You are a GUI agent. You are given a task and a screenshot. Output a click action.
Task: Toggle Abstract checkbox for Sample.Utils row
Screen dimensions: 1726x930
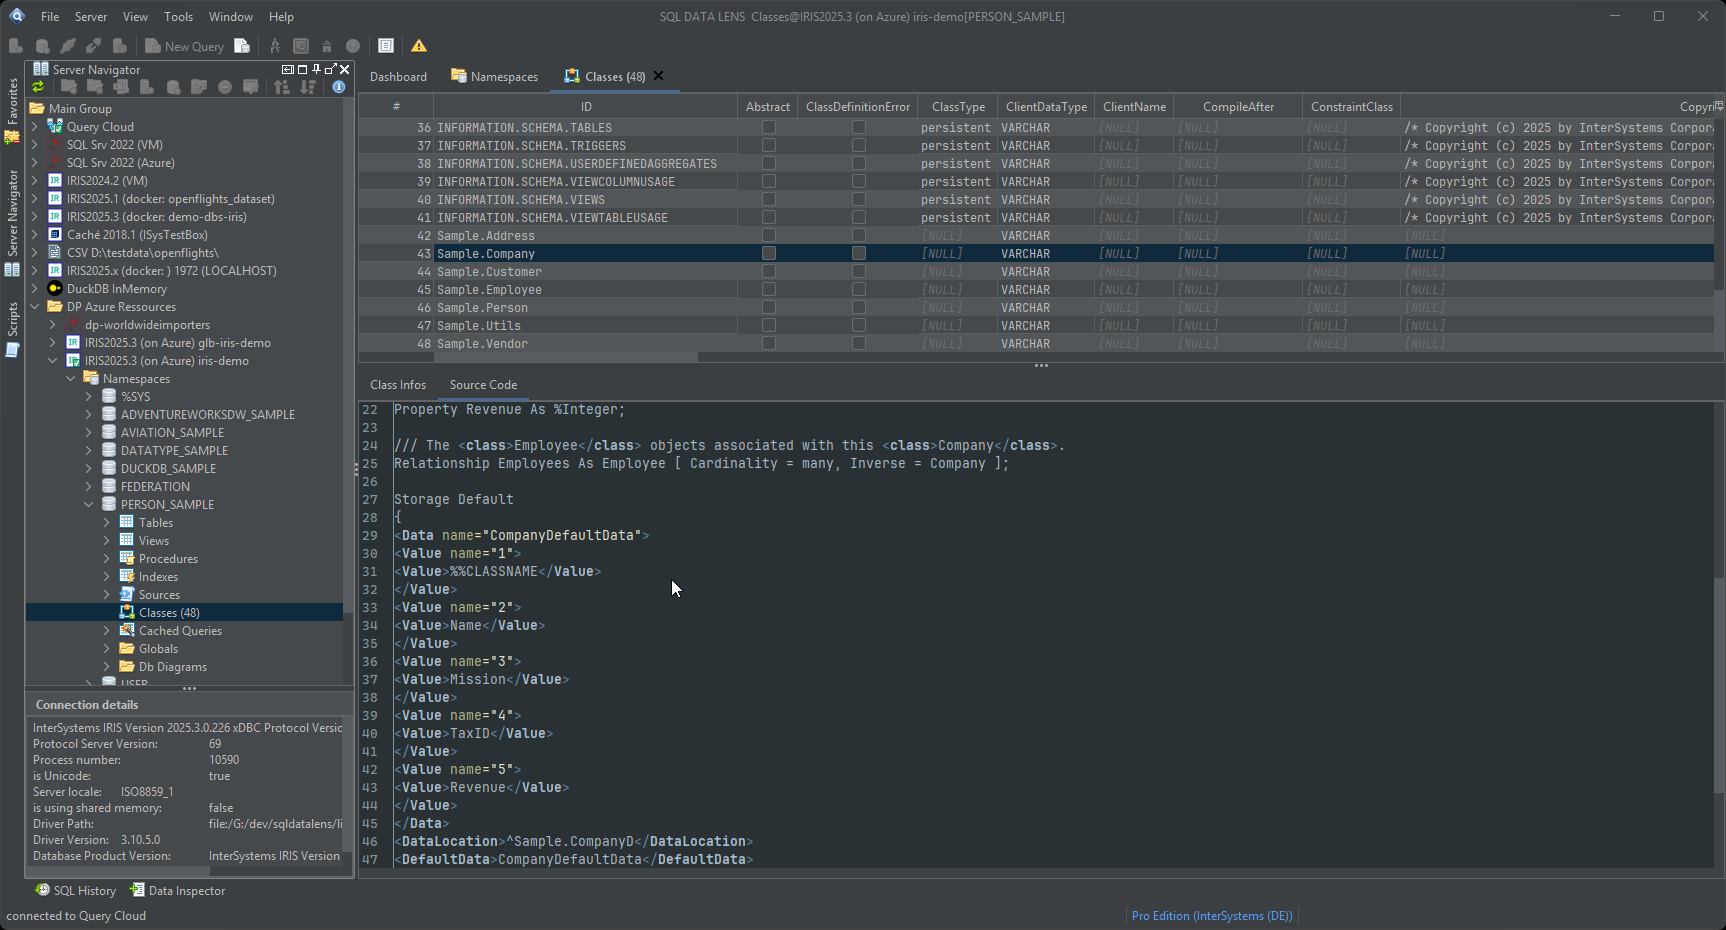coord(768,326)
